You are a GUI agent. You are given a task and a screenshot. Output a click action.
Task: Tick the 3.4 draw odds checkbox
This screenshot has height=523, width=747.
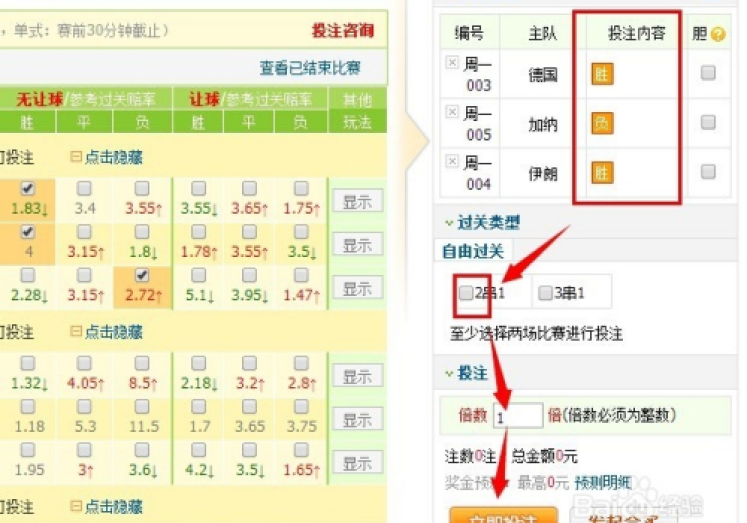(x=84, y=189)
